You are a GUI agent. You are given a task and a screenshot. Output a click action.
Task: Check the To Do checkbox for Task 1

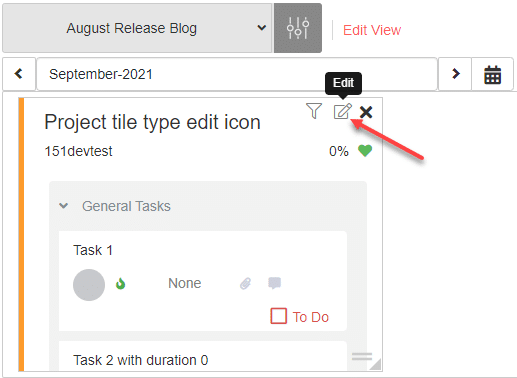[x=279, y=316]
